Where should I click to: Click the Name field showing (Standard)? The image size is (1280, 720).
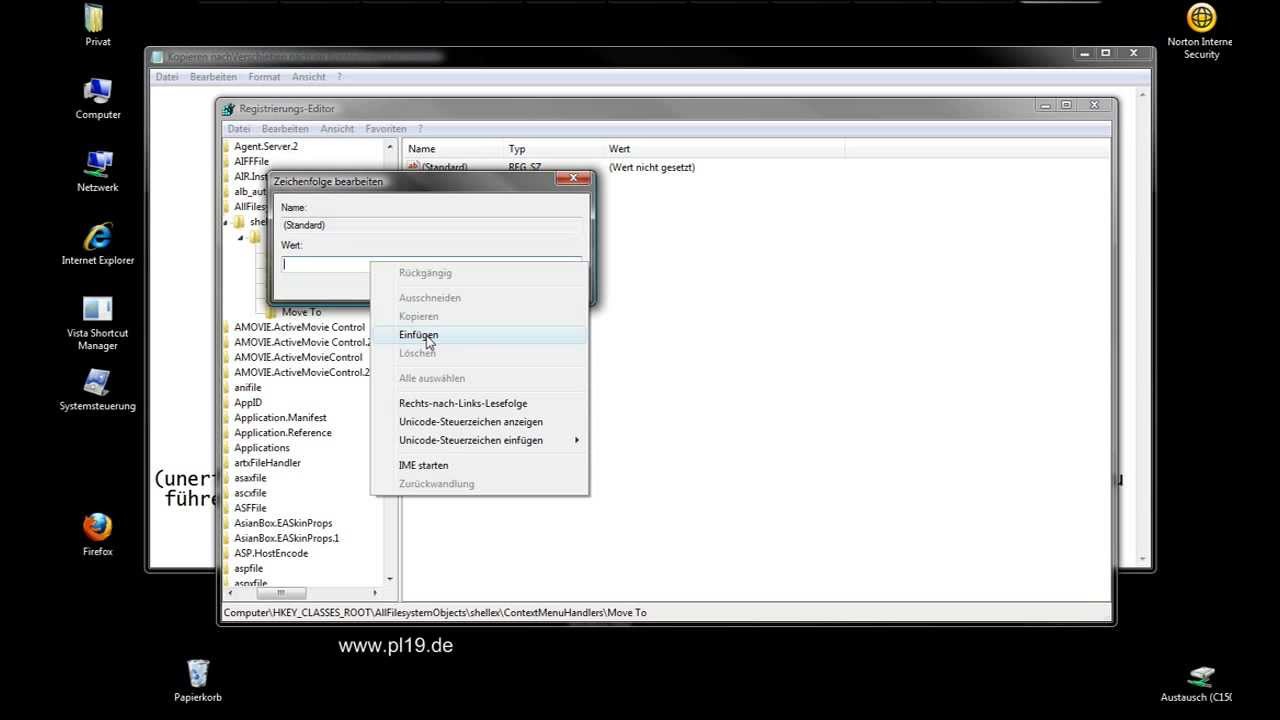coord(431,225)
